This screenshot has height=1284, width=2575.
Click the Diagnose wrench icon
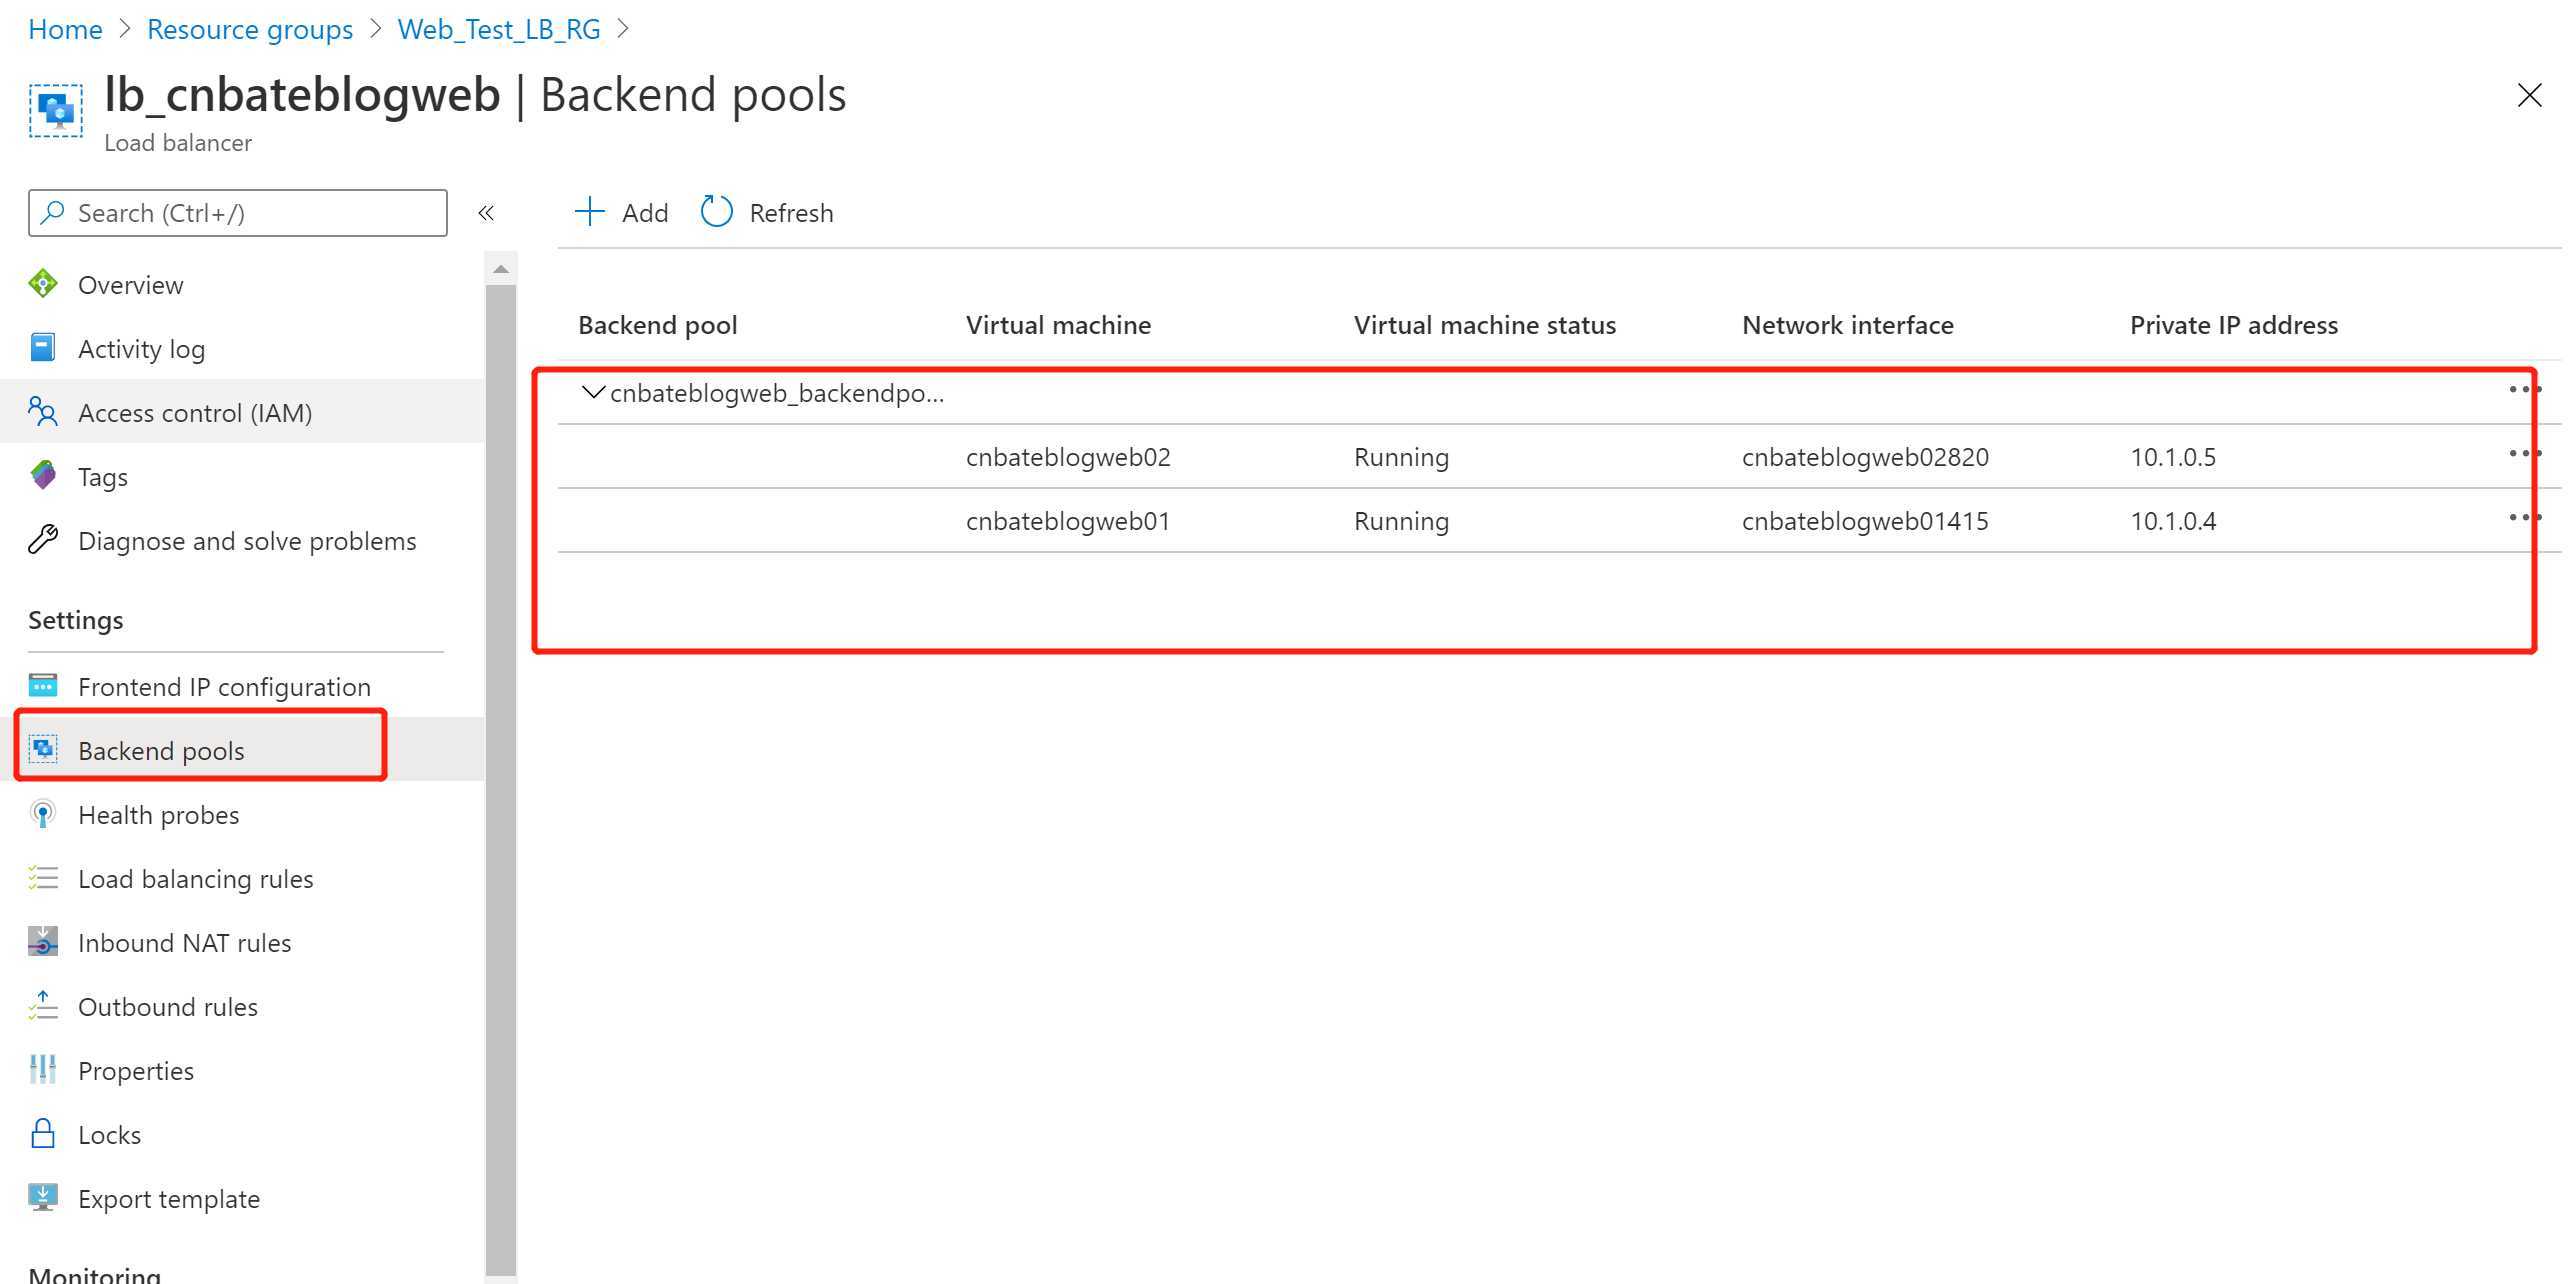point(43,540)
